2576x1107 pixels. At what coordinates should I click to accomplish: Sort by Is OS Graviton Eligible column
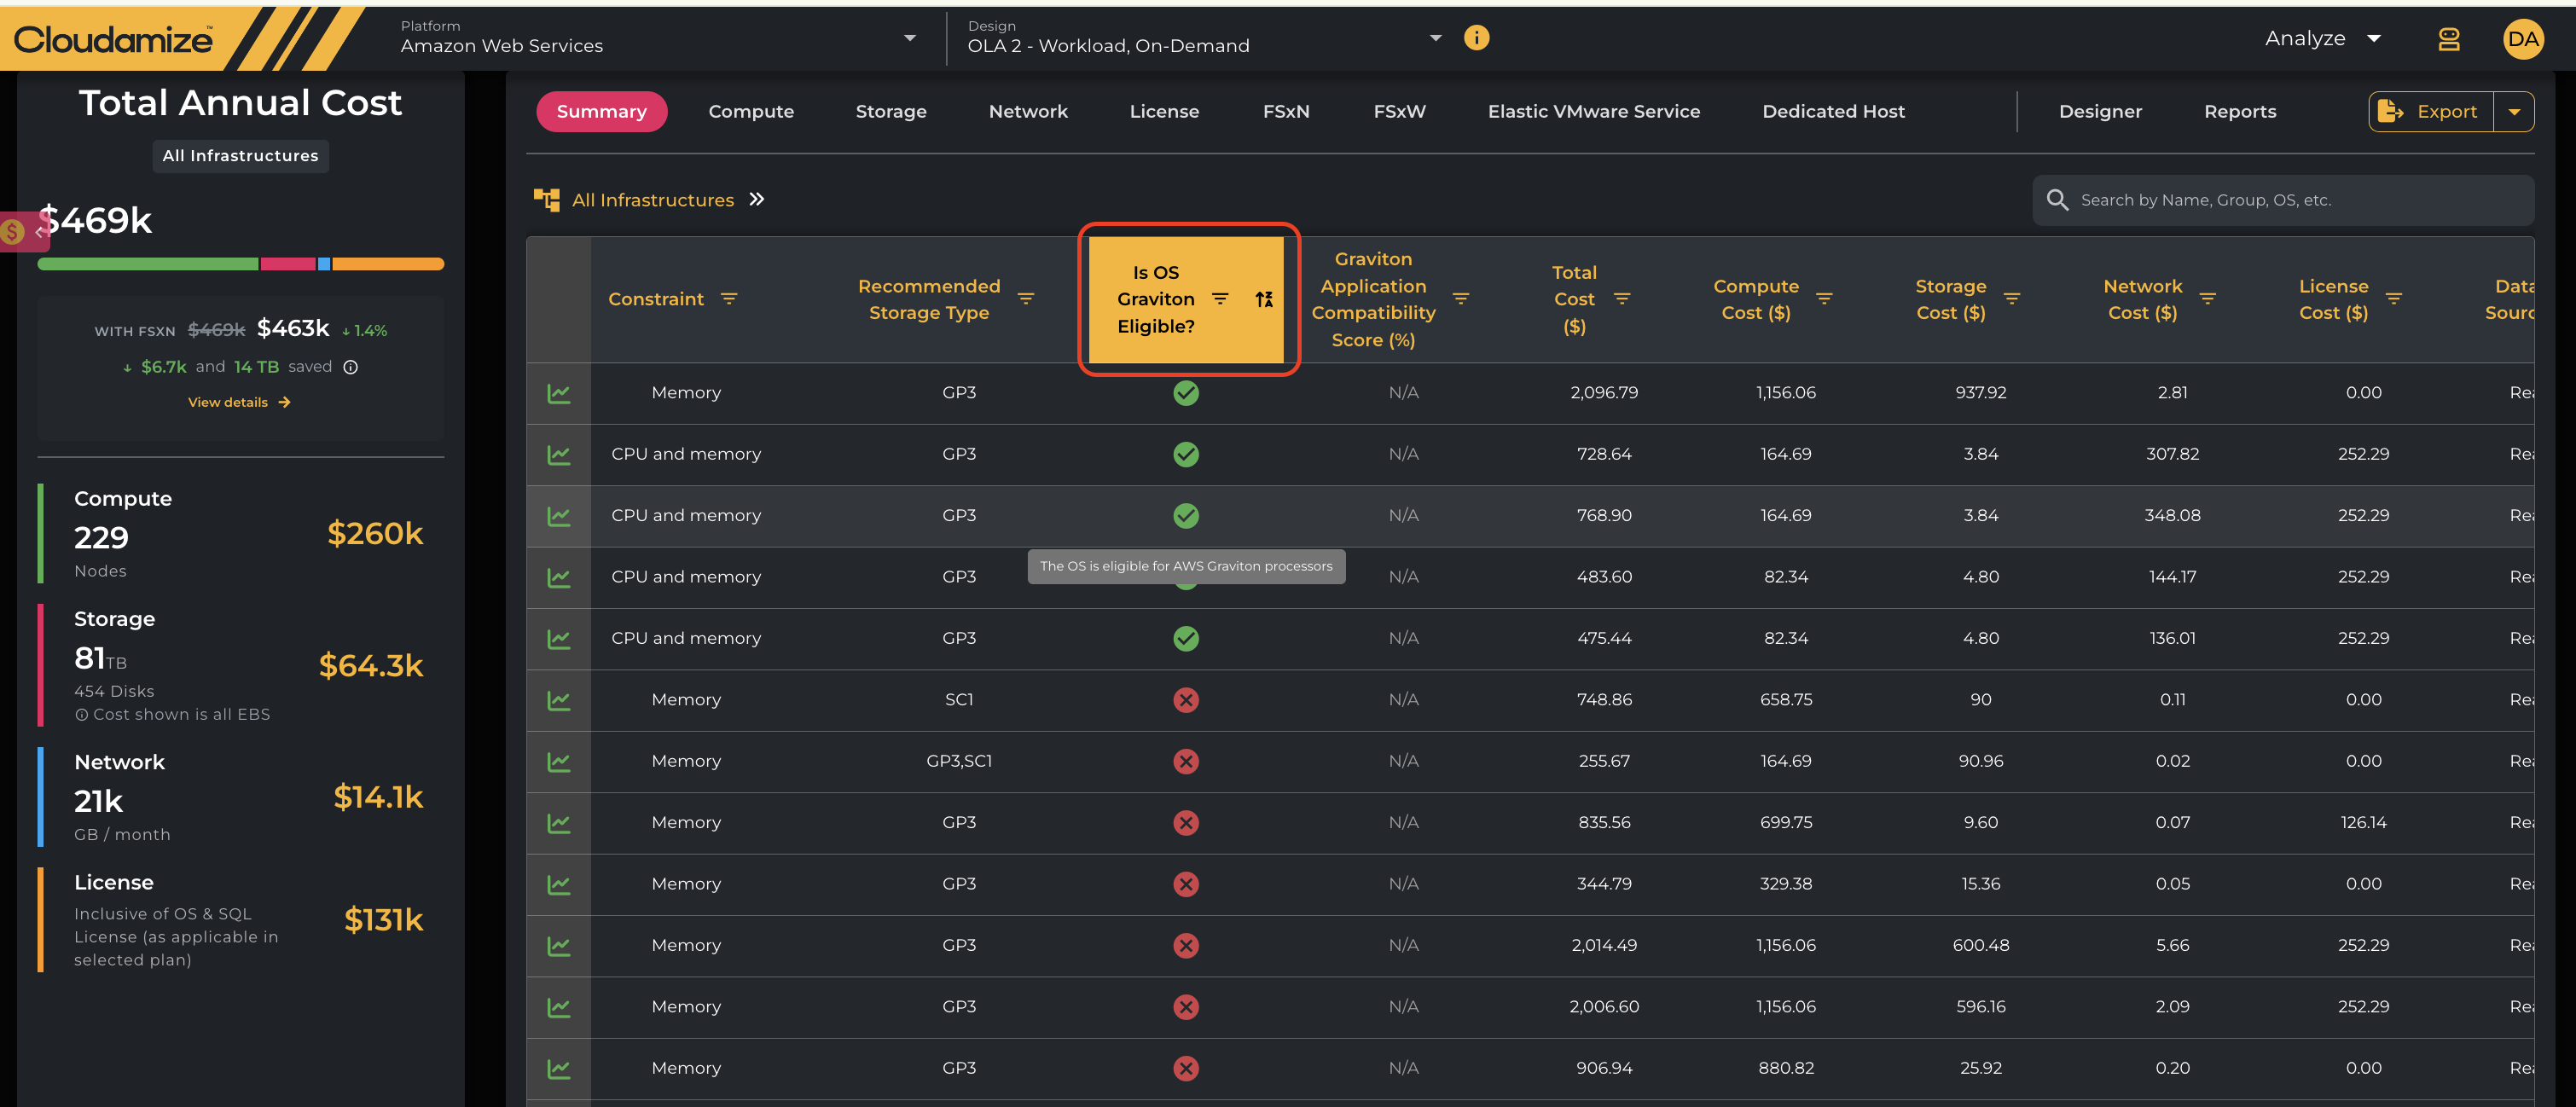tap(1264, 299)
